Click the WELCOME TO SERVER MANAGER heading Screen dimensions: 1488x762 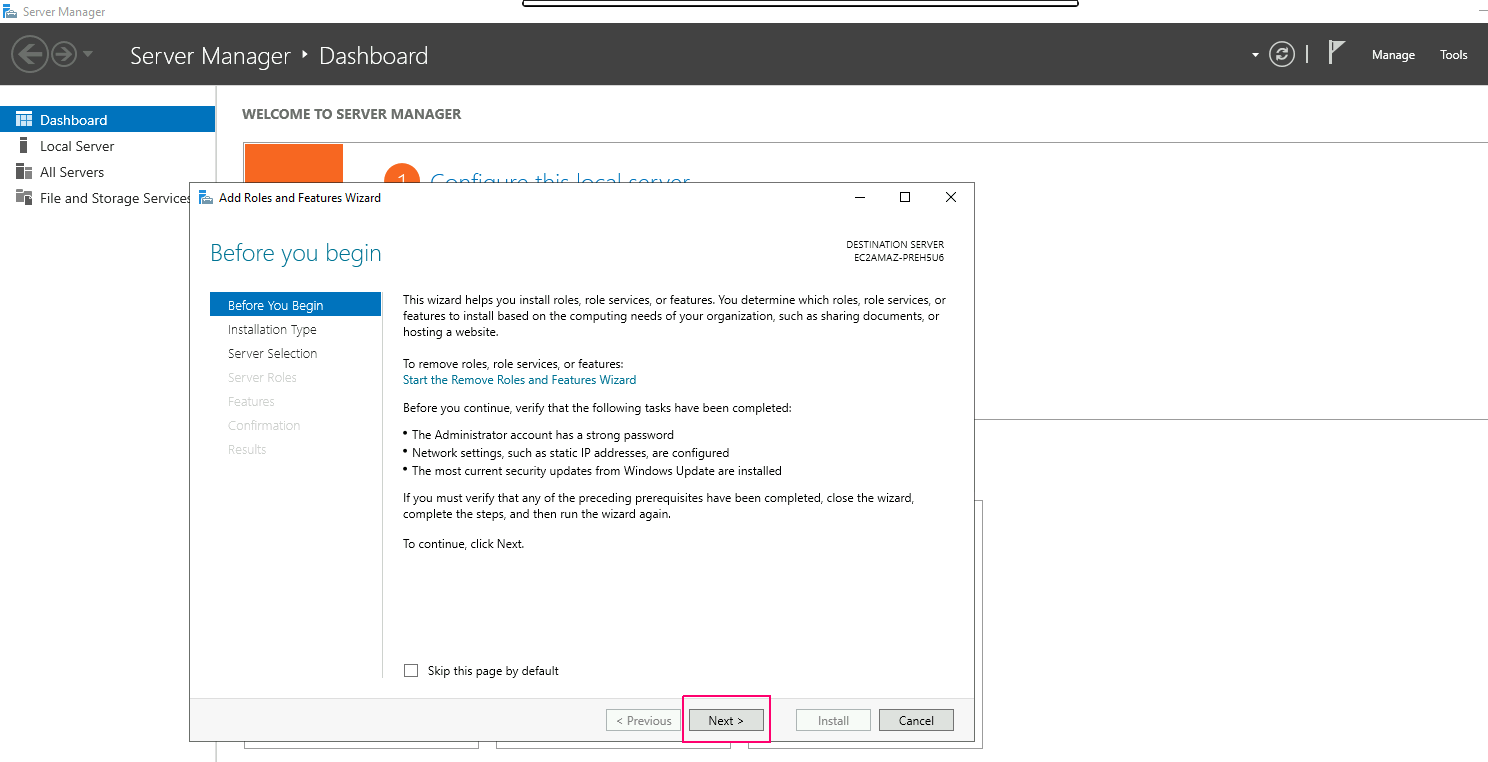pos(352,114)
